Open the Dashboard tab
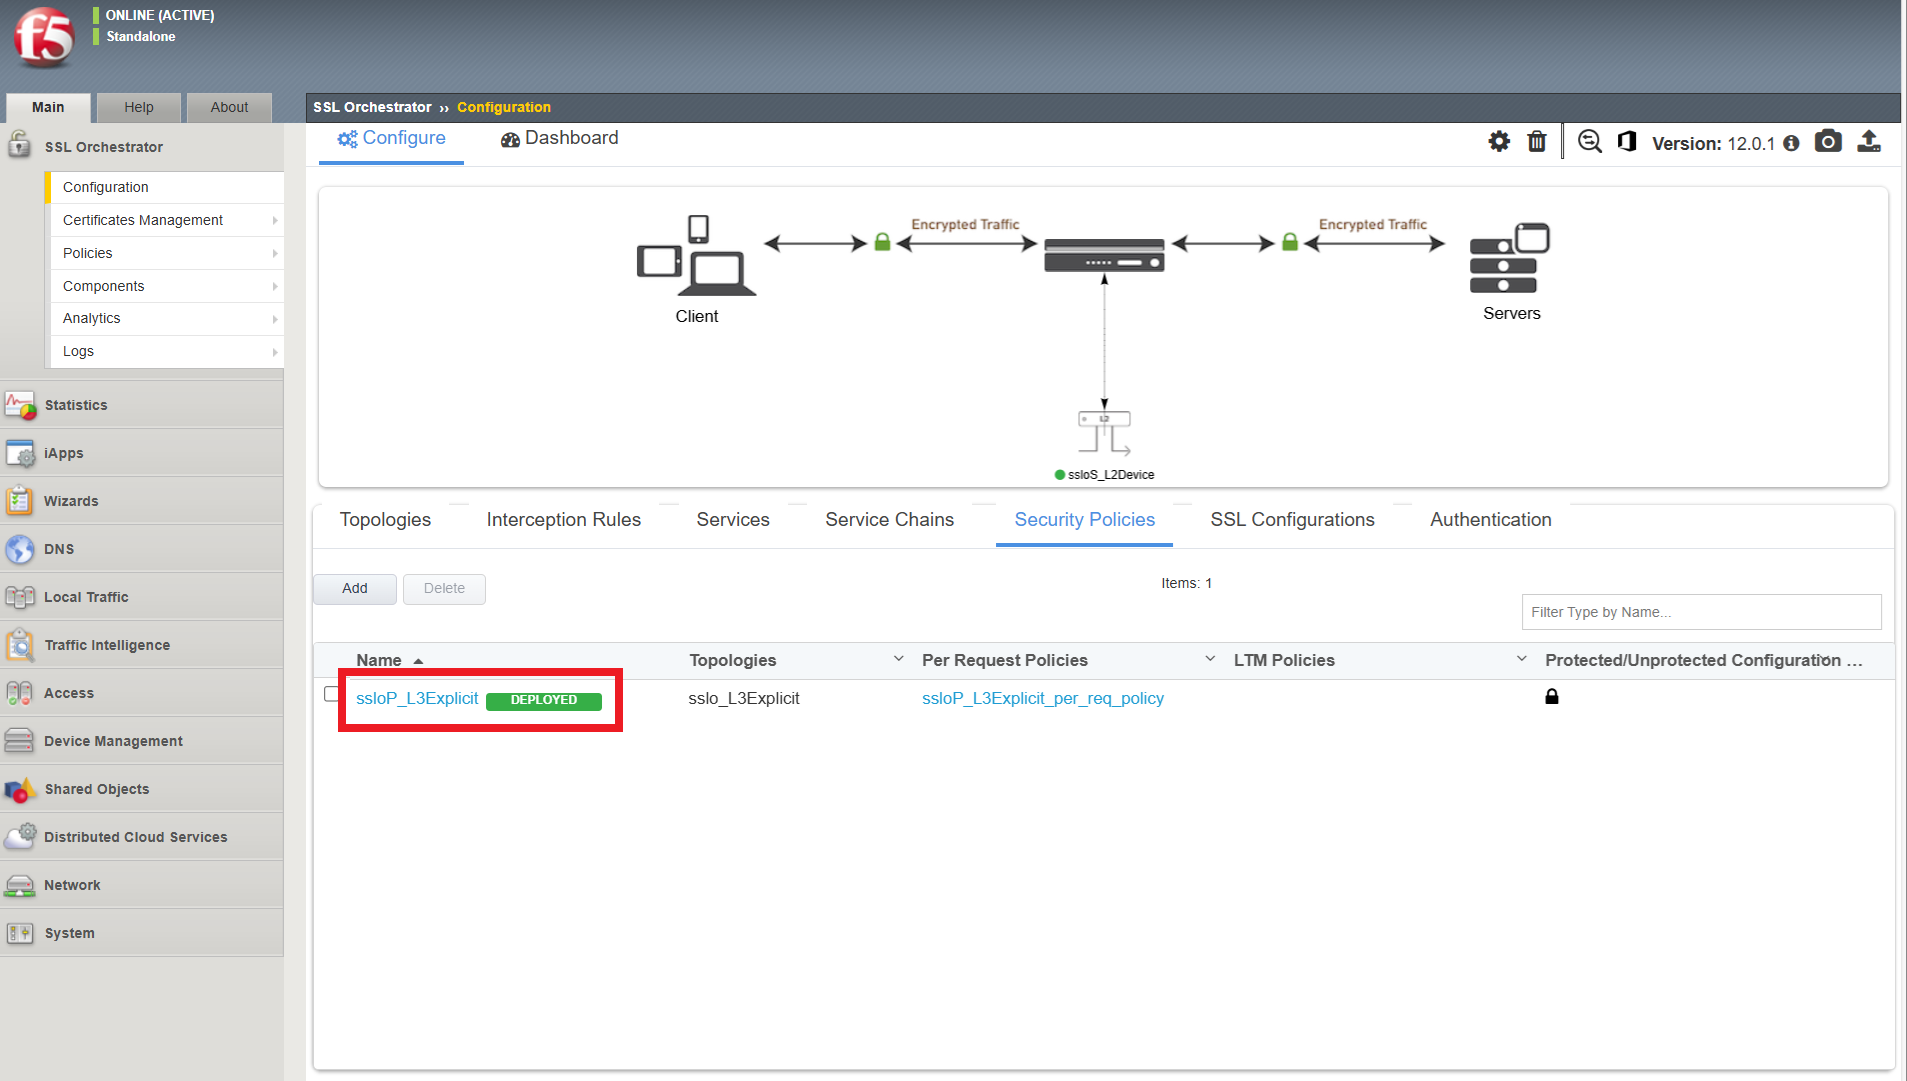Viewport: 1907px width, 1081px height. 560,139
